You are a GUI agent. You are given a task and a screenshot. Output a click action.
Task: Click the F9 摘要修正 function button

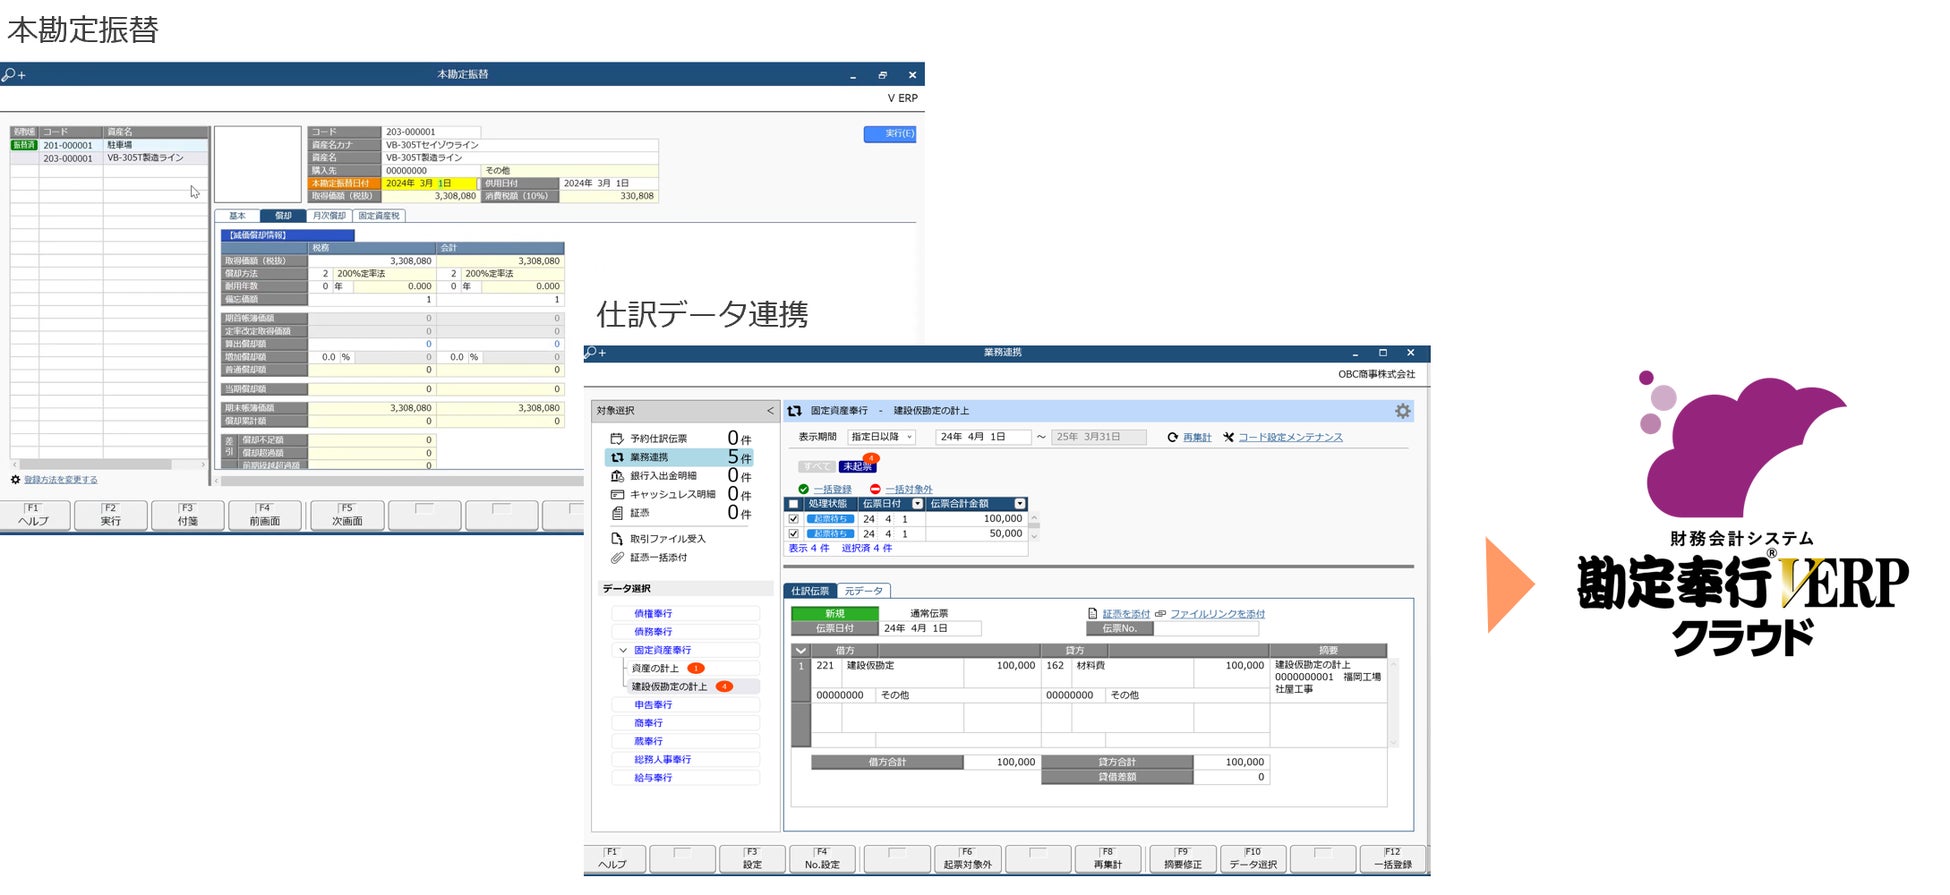[1183, 859]
